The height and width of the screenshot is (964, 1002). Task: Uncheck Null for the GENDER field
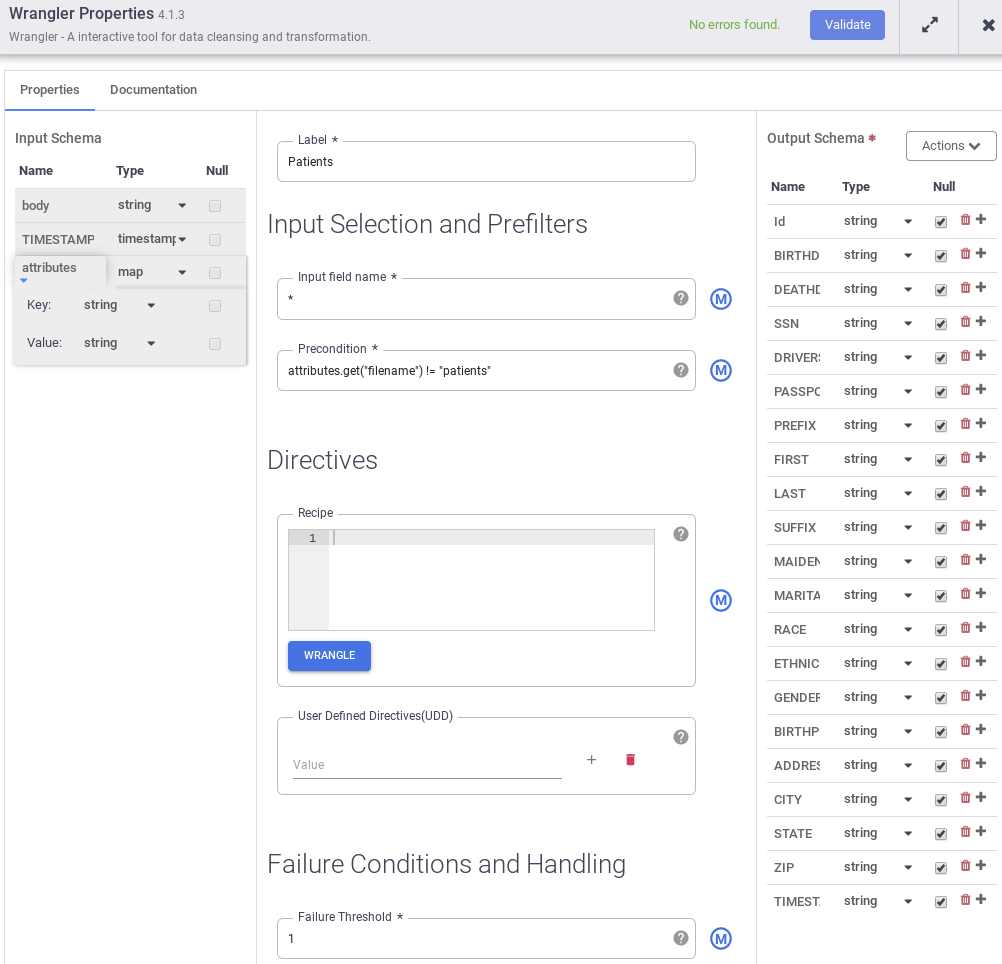pos(940,698)
